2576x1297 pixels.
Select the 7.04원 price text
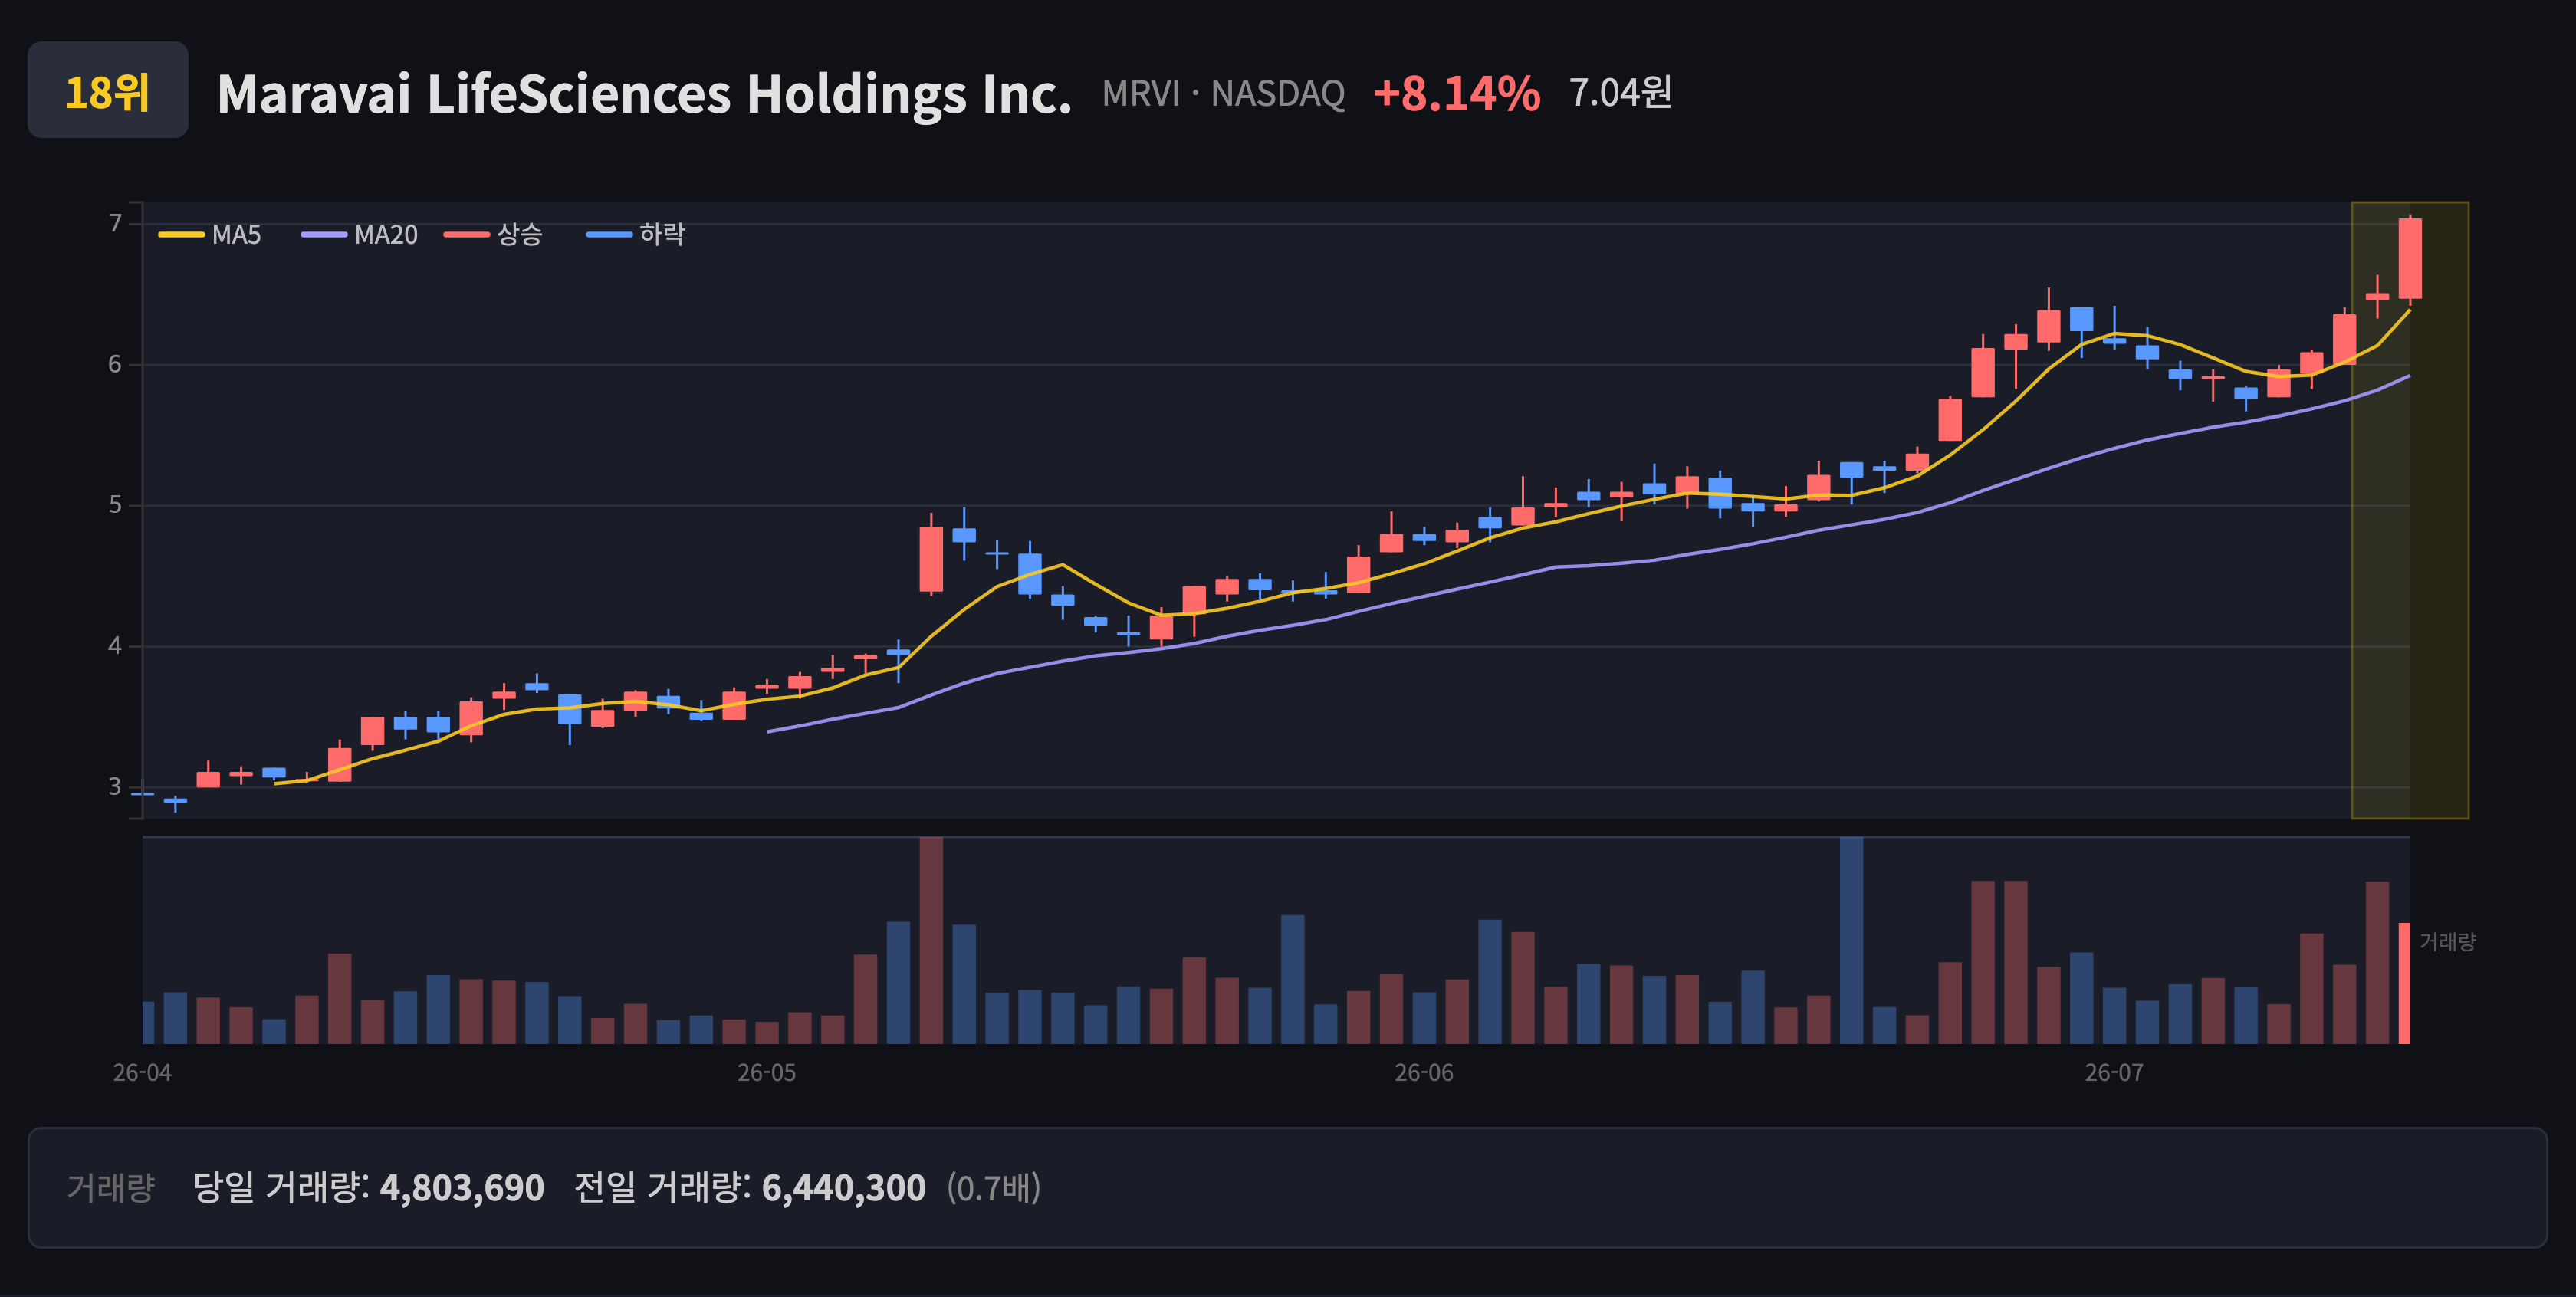[x=1620, y=92]
